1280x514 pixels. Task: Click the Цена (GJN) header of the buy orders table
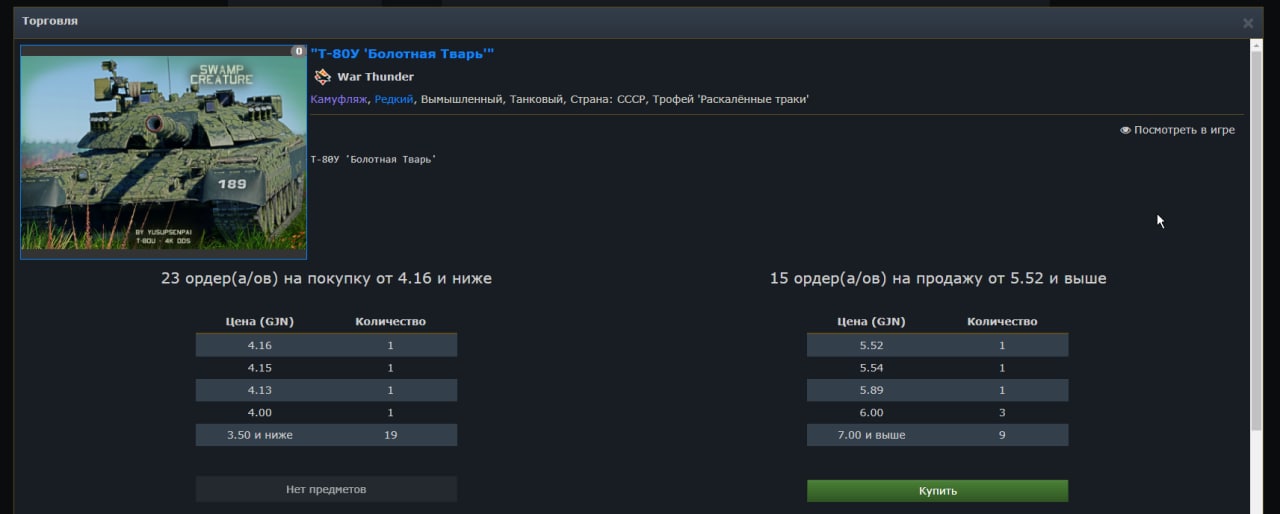(x=259, y=321)
